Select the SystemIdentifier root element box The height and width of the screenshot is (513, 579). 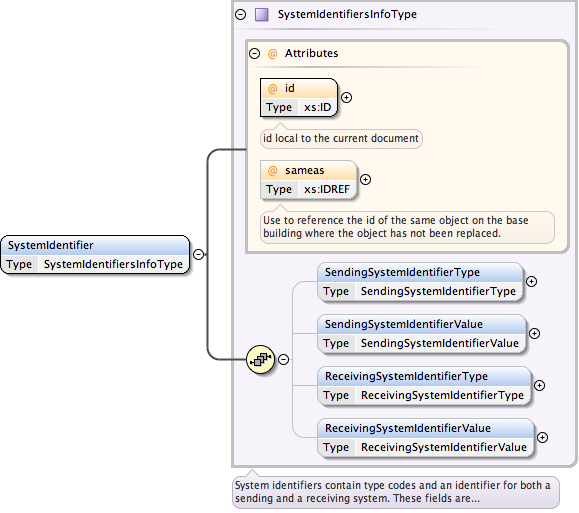[x=95, y=254]
